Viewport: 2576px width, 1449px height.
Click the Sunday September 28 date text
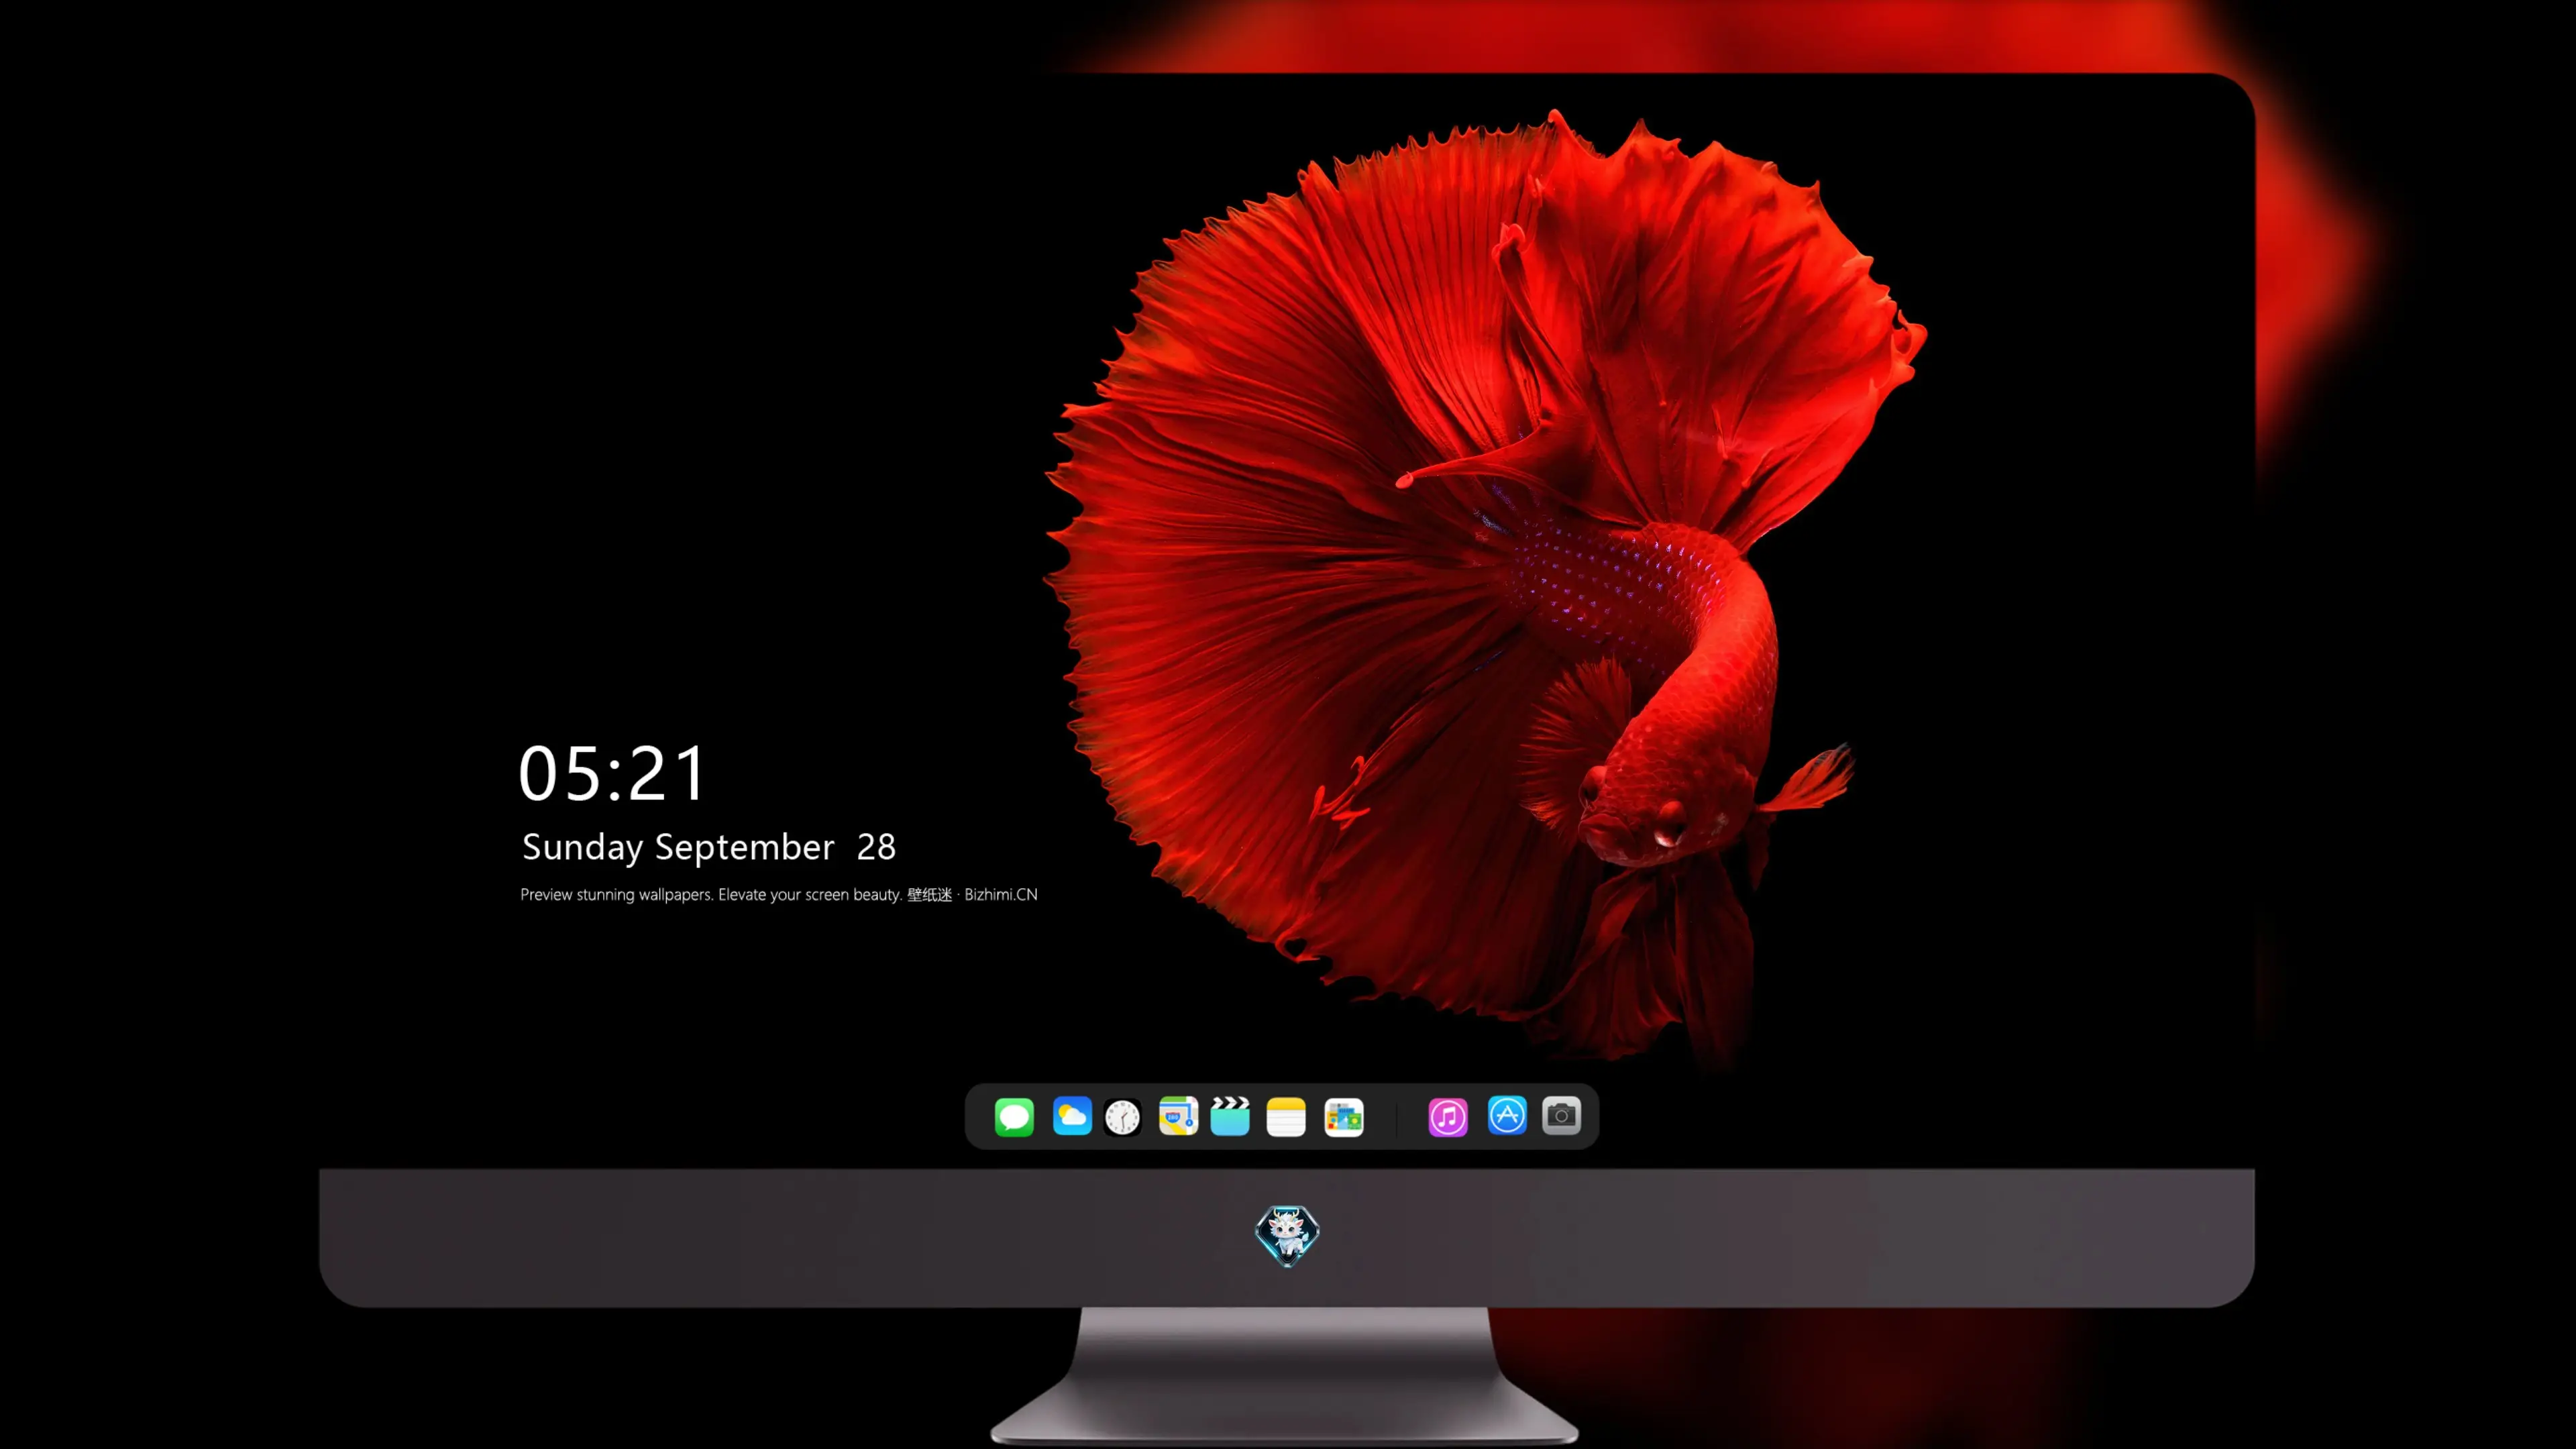pyautogui.click(x=709, y=847)
